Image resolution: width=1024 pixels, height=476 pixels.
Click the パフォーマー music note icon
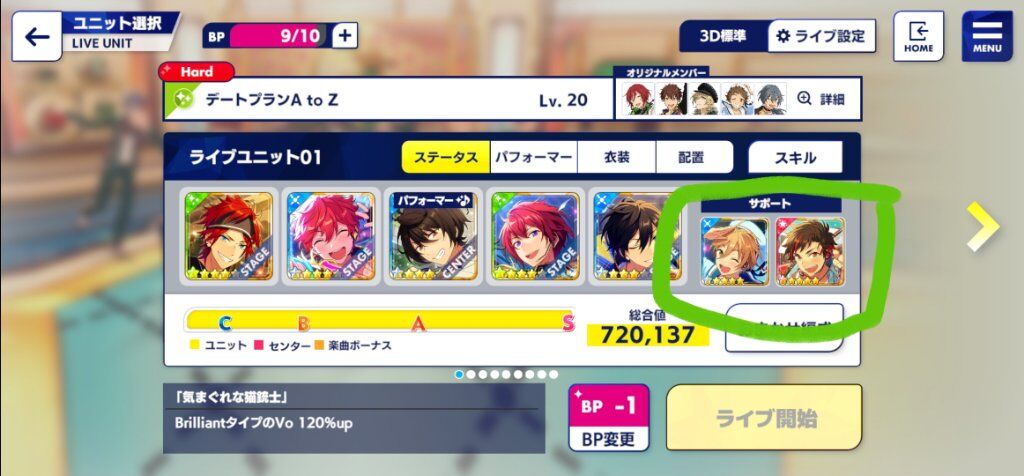pos(465,199)
